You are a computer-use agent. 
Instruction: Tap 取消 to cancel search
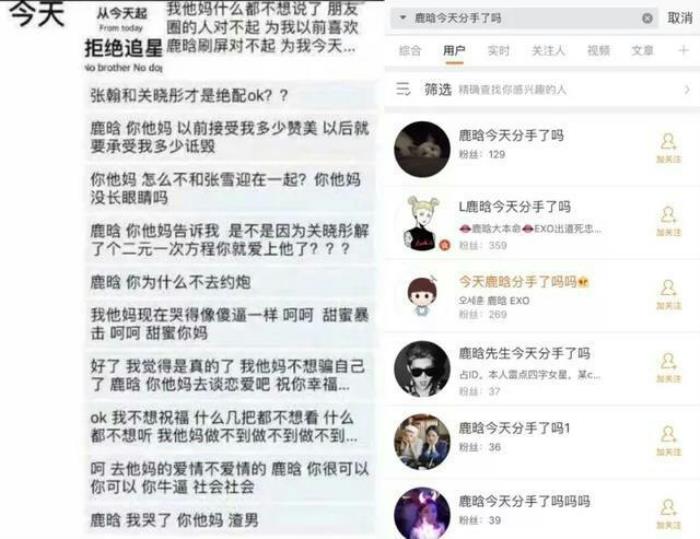coord(680,18)
